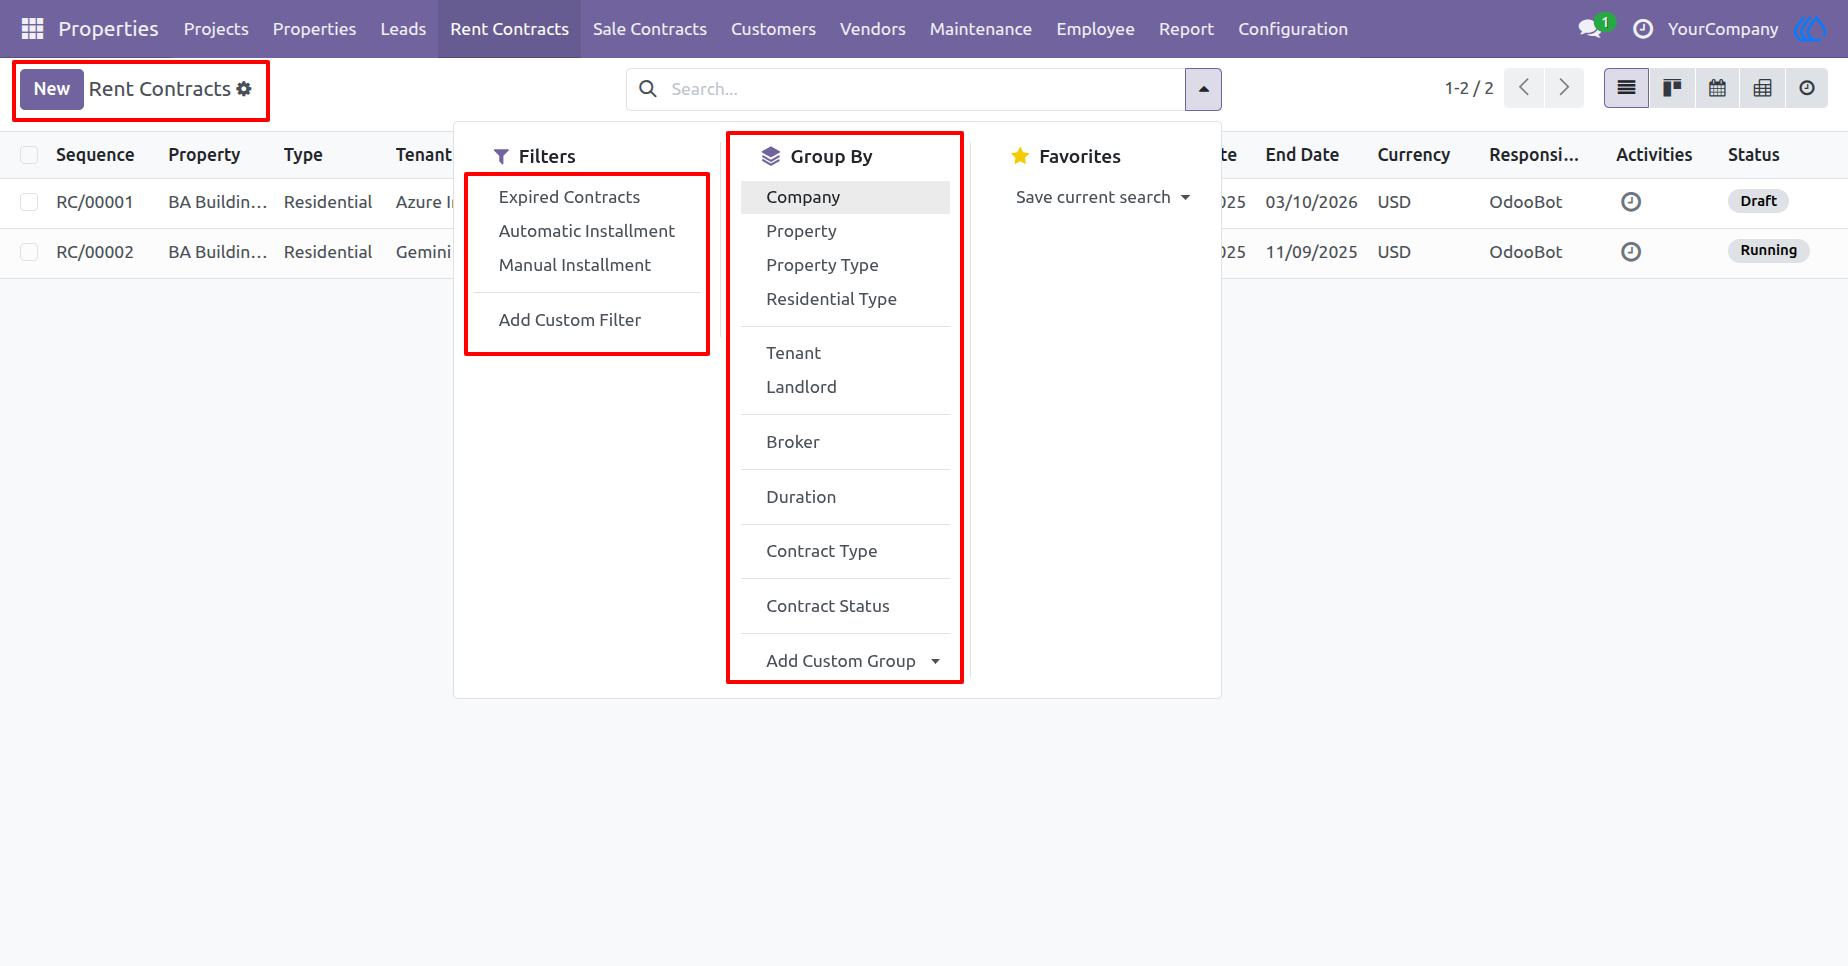Sort by the Currency column header
Image resolution: width=1848 pixels, height=966 pixels.
click(1413, 155)
